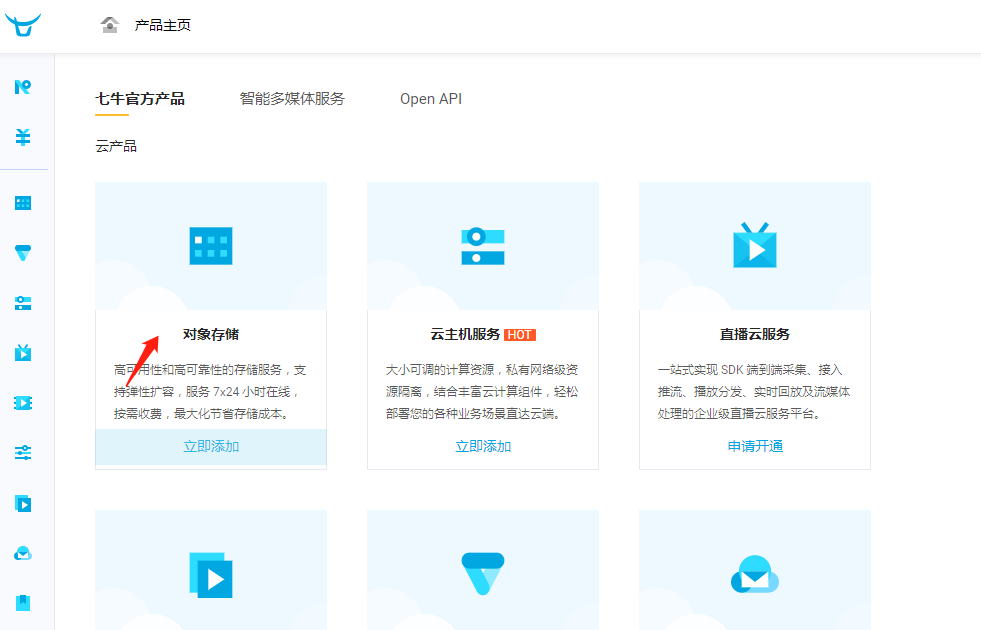Switch to the 七牛官方产品 tab
The image size is (981, 630).
coord(140,99)
